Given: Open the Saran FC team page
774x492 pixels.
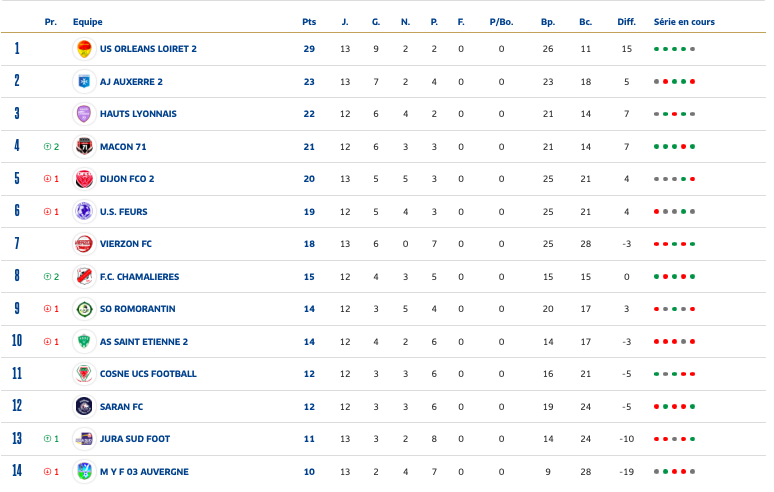Looking at the screenshot, I should (121, 407).
